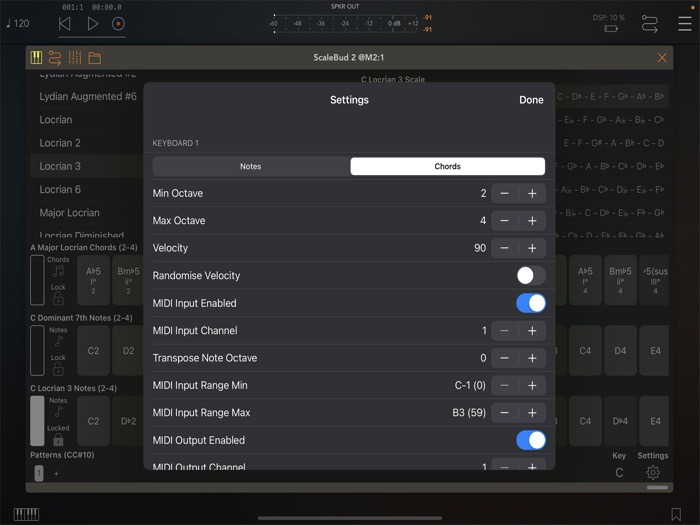Click the Major Locrian Chords velocity strip
Viewport: 700px width, 525px height.
pos(37,280)
